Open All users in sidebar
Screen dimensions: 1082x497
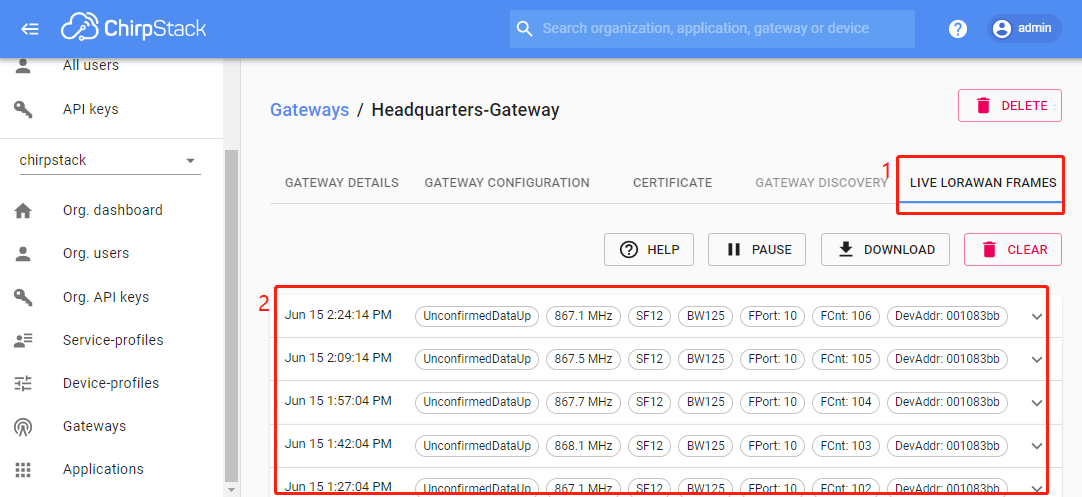click(90, 66)
